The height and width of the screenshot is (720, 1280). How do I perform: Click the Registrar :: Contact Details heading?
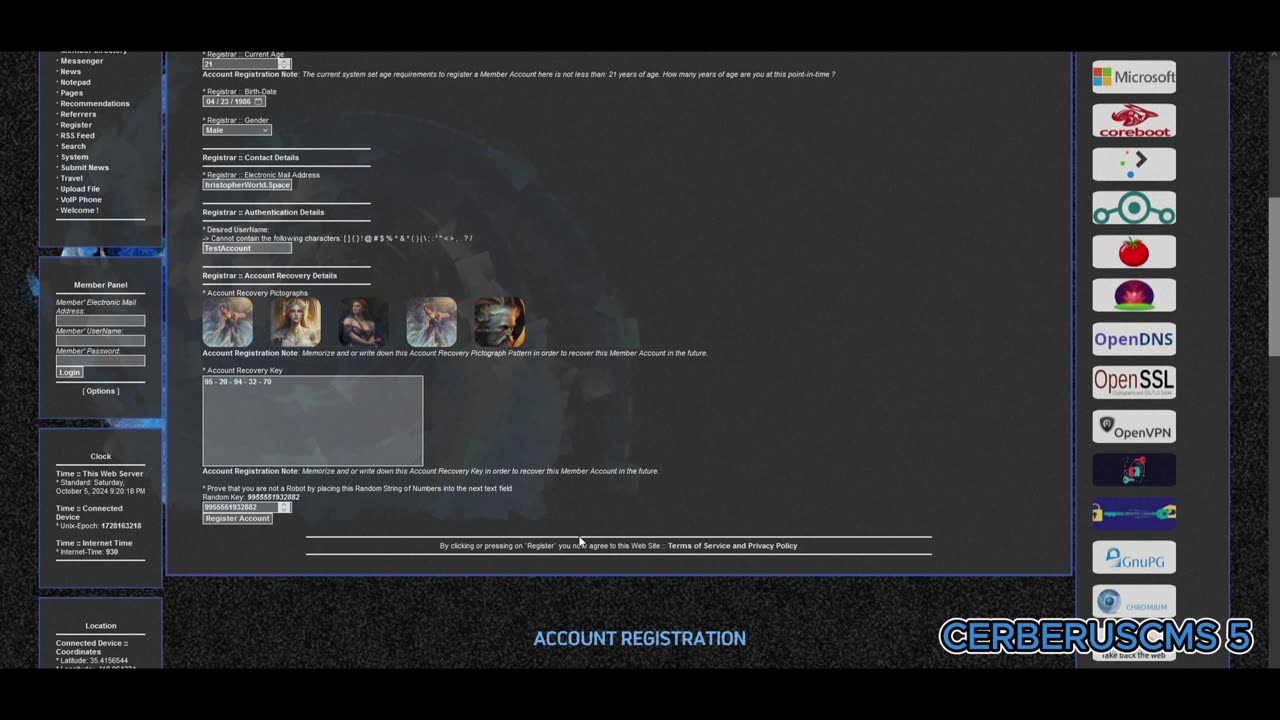click(251, 158)
